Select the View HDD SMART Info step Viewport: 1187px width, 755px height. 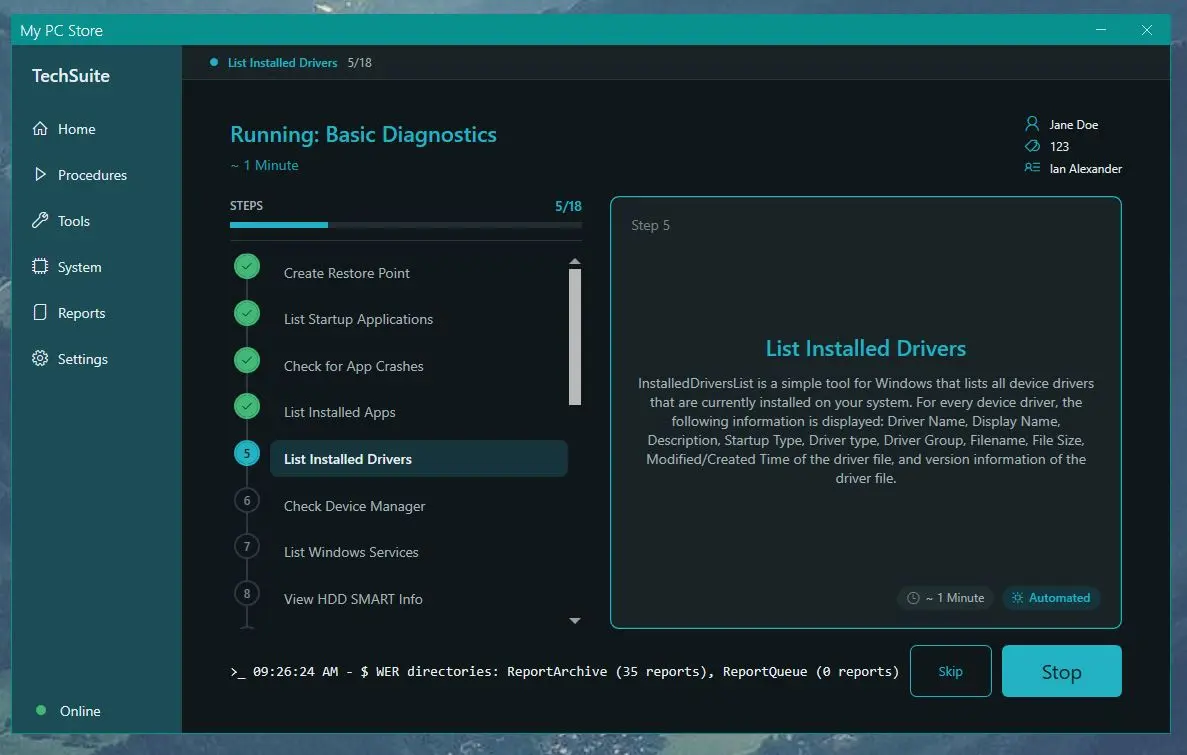[x=353, y=599]
